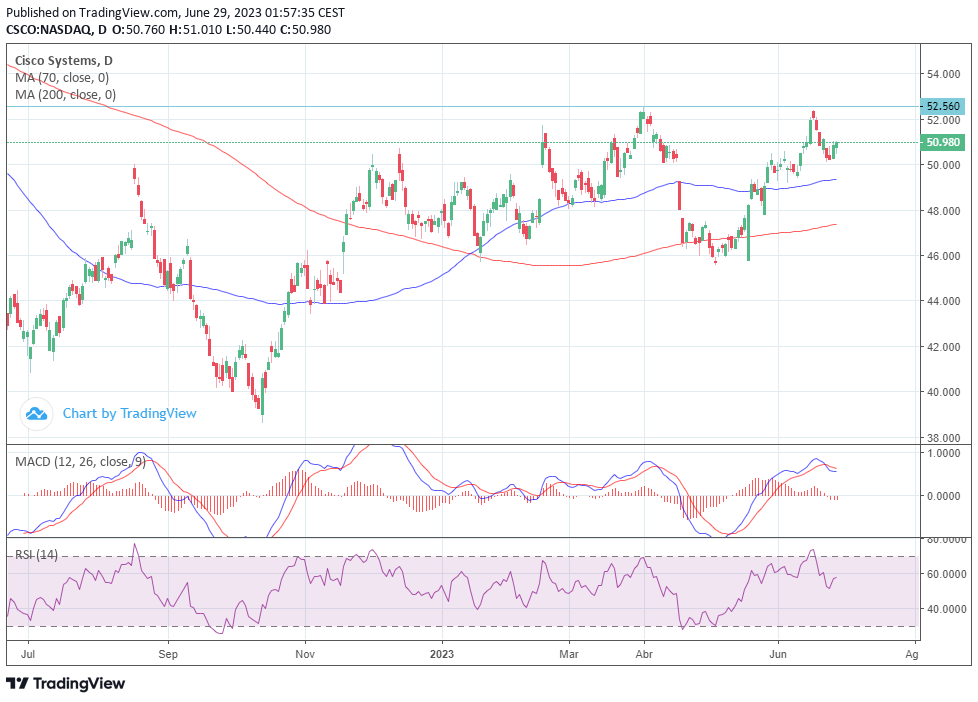978x702 pixels.
Task: Click the 1.0000 MACD axis label
Action: [943, 453]
